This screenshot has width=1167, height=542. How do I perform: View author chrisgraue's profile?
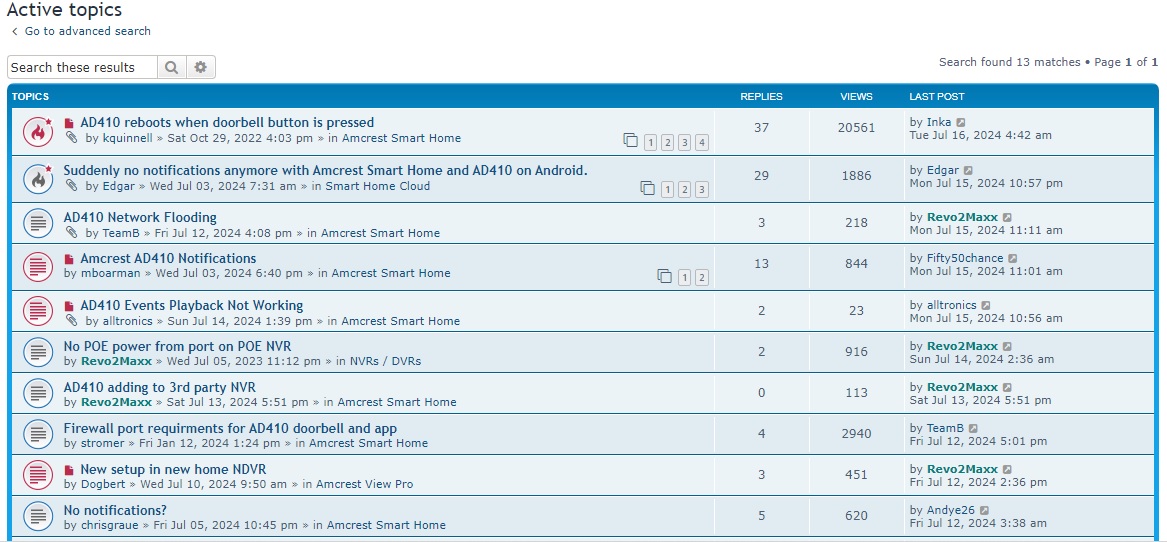(x=109, y=525)
